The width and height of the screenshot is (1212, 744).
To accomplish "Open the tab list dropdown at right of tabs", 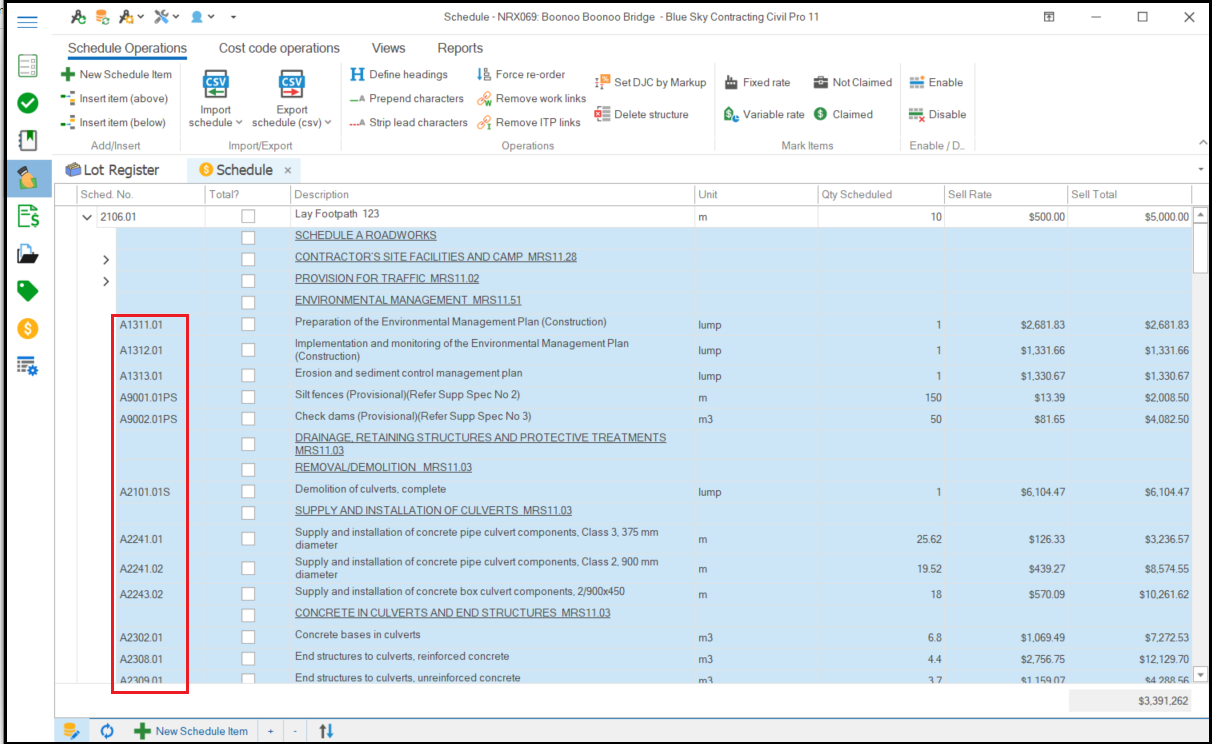I will point(1200,169).
